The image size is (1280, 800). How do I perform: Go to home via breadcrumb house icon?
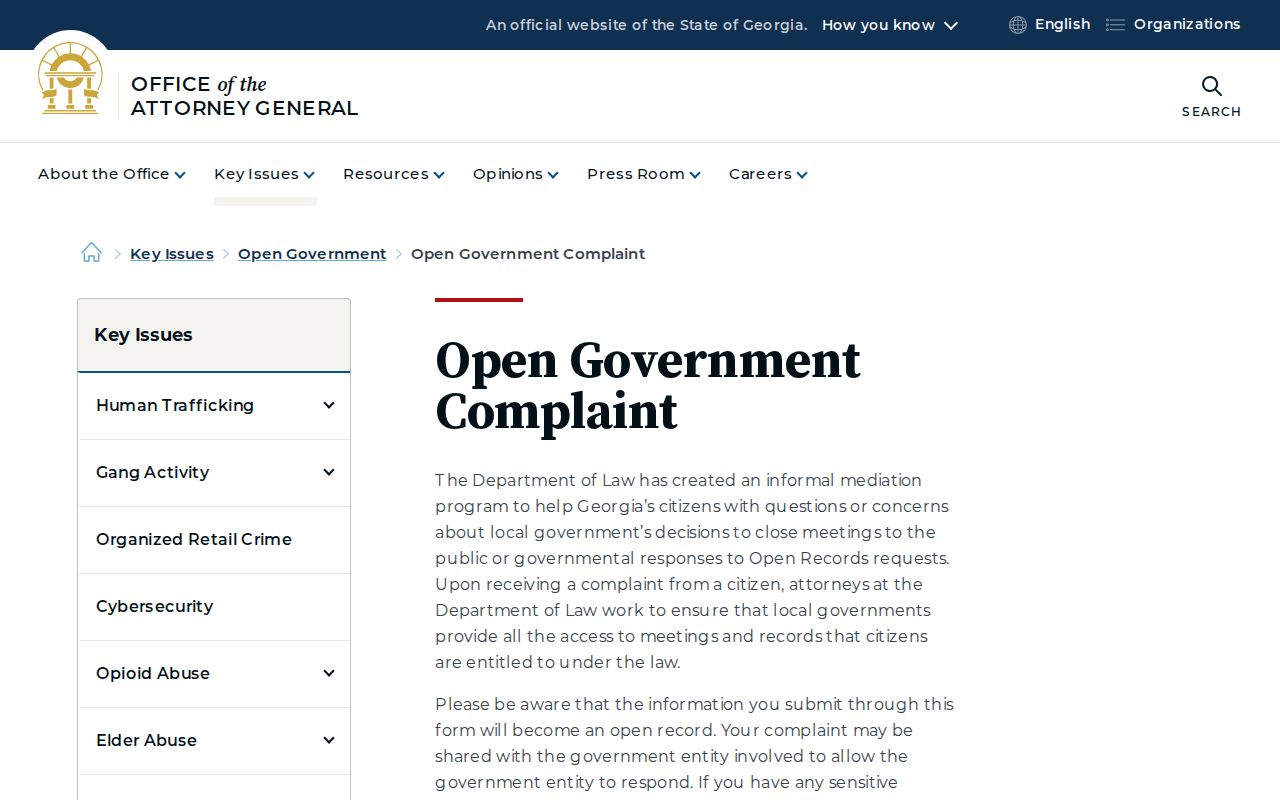click(x=91, y=253)
